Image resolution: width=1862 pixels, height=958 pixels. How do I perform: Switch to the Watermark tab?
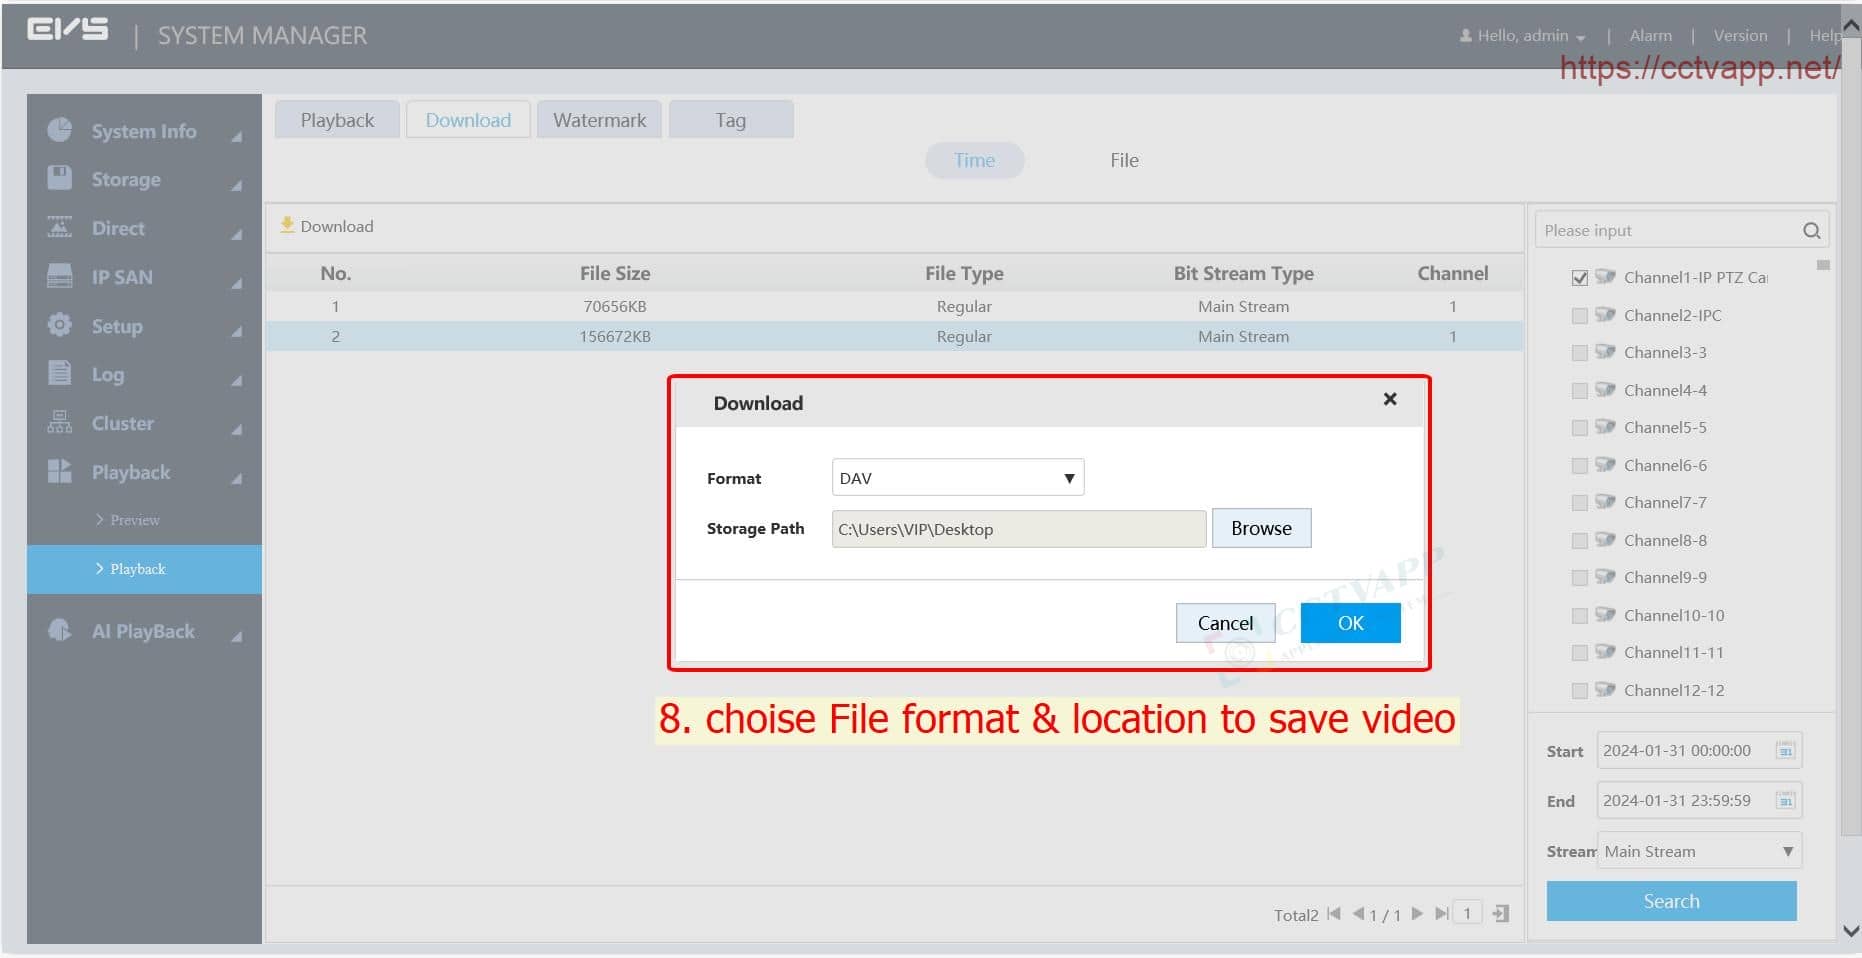(599, 120)
